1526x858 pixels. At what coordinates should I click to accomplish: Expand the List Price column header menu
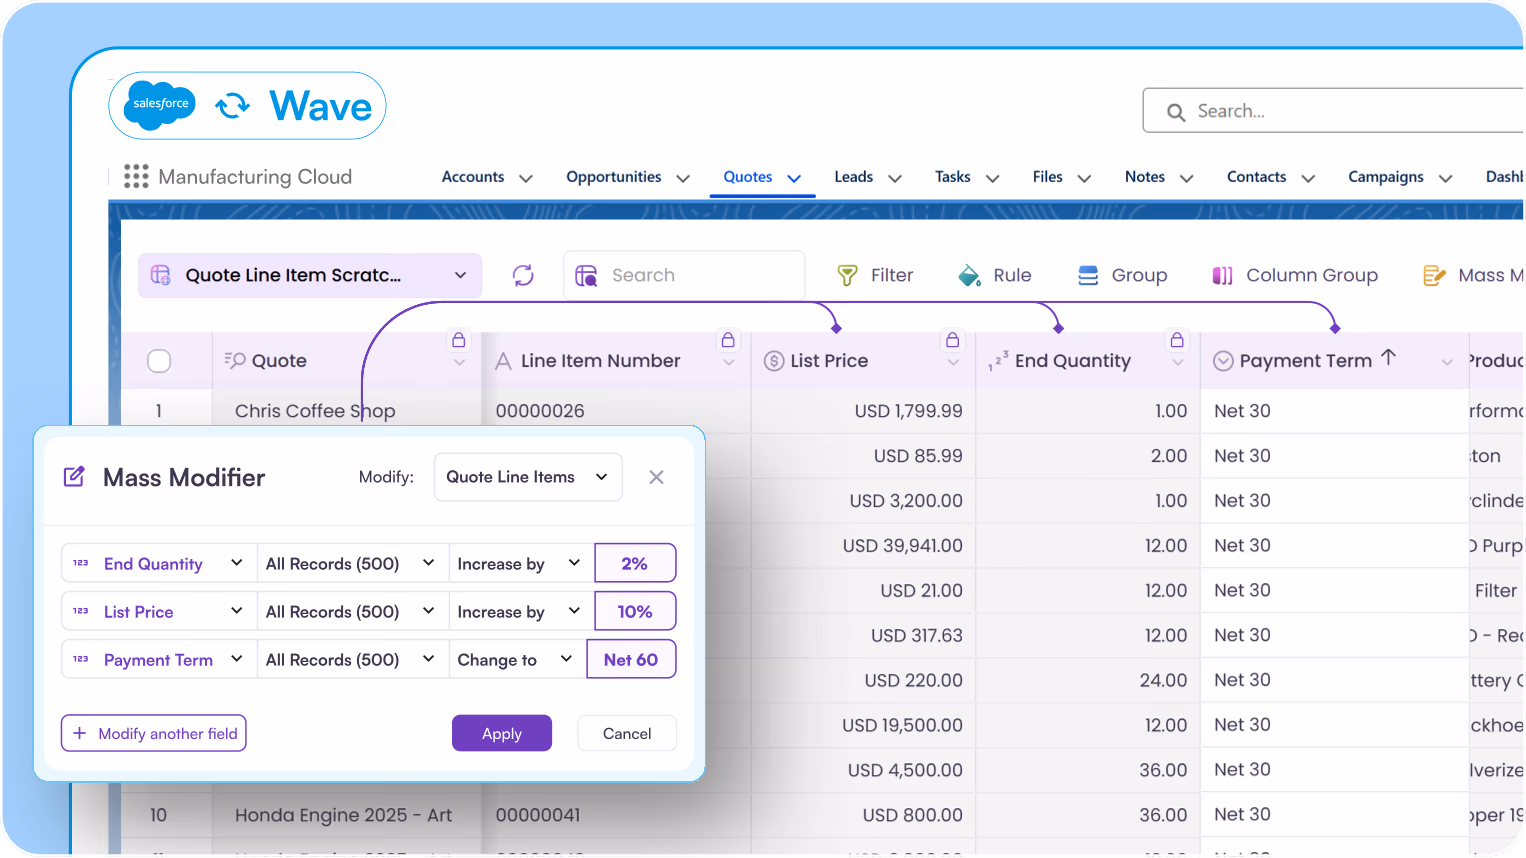953,362
